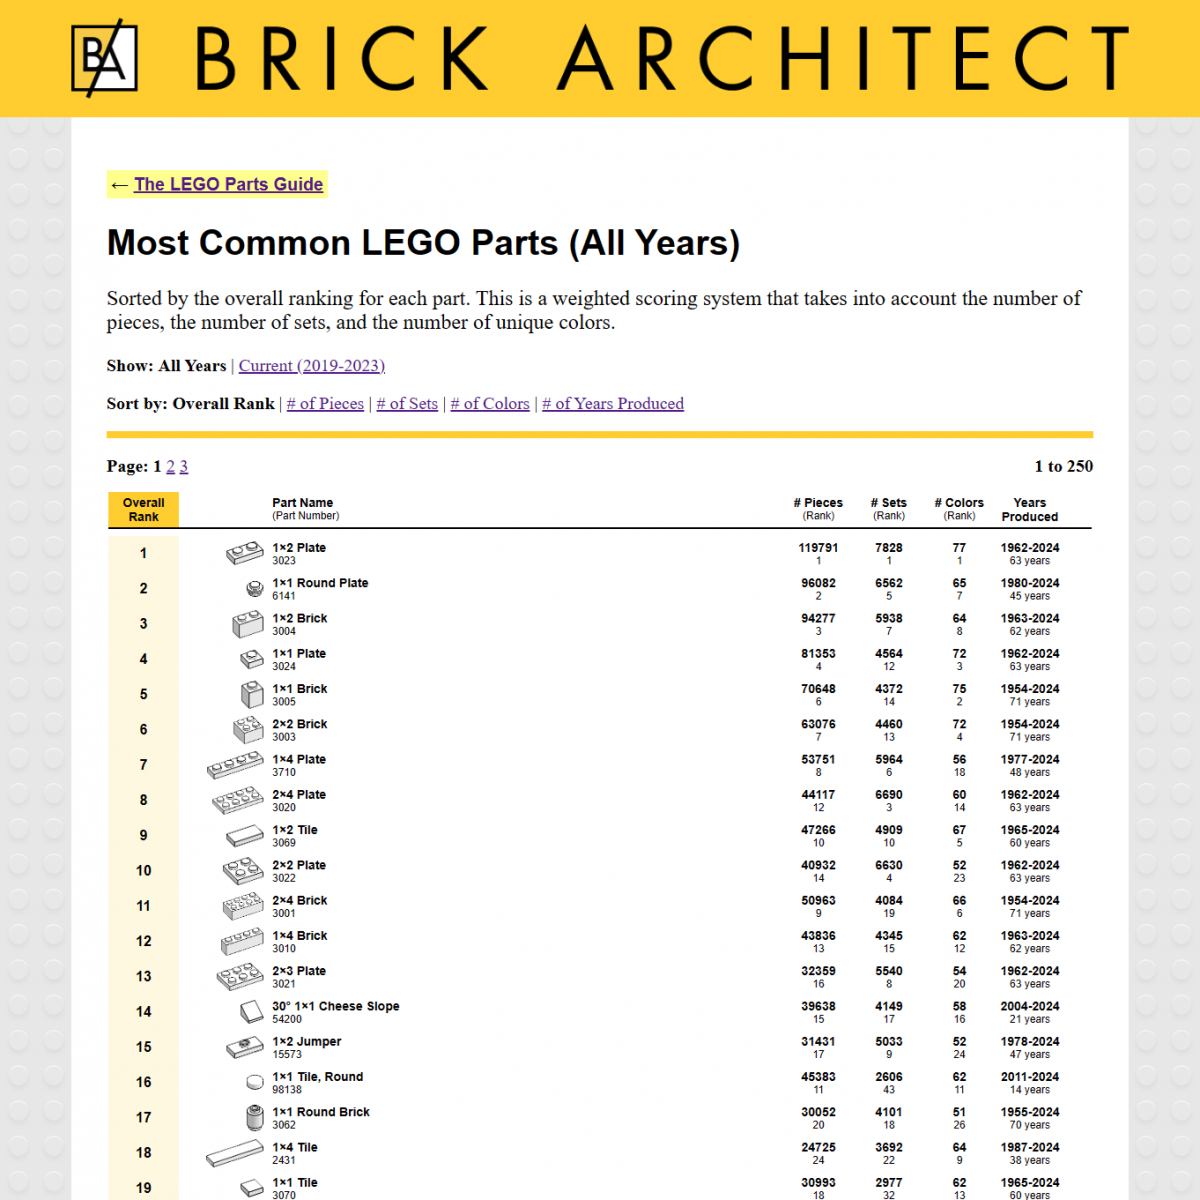Click the Overall Rank column header
The width and height of the screenshot is (1200, 1200).
[143, 509]
